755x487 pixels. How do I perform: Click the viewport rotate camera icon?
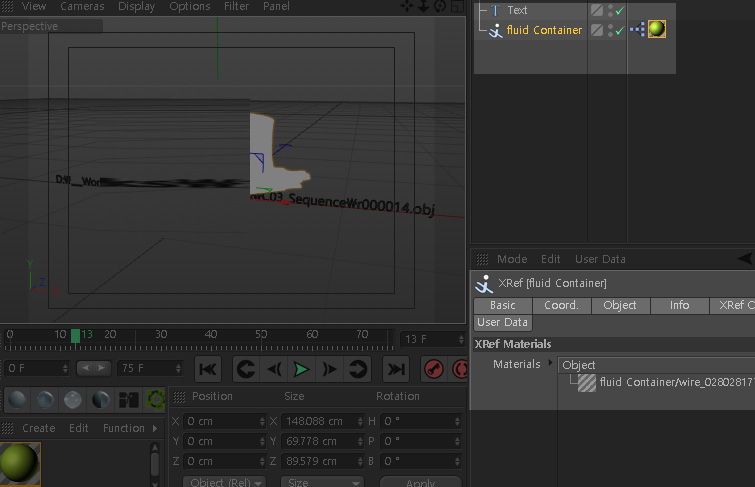(x=442, y=7)
